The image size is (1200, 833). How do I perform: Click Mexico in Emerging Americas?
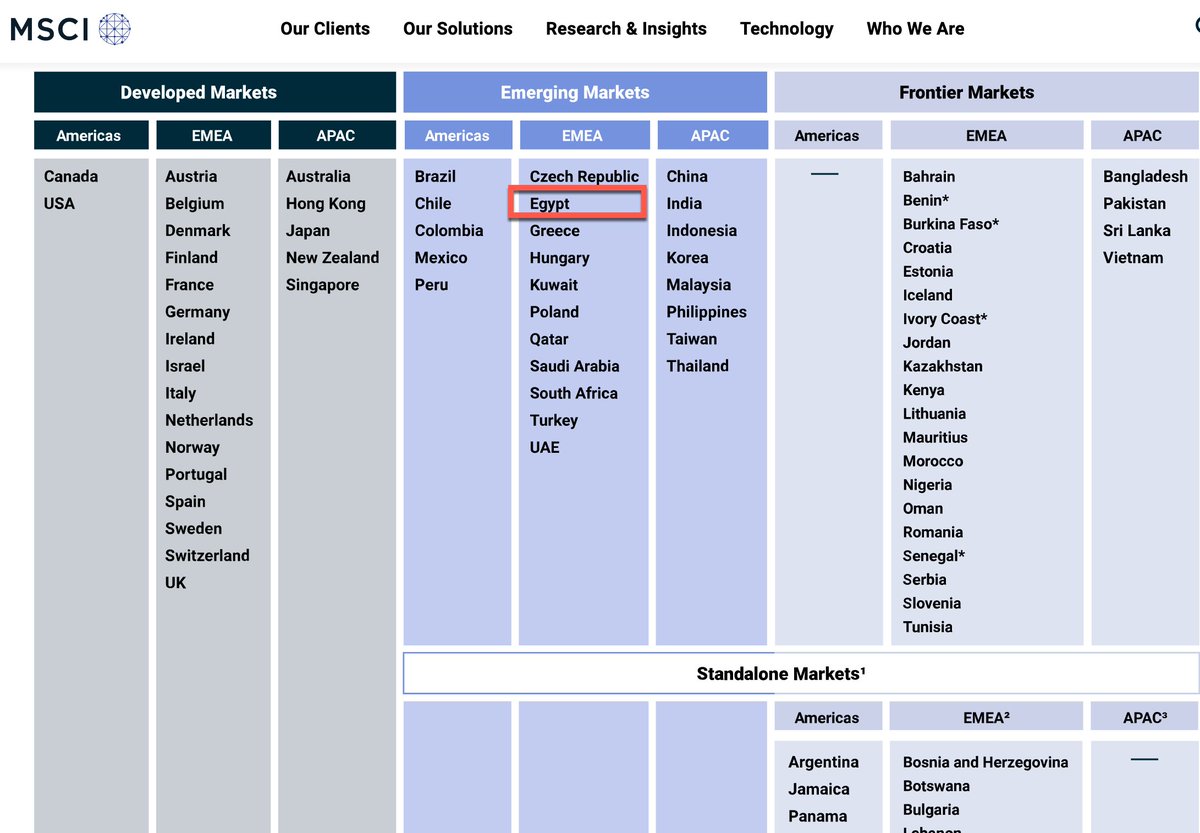coord(441,257)
